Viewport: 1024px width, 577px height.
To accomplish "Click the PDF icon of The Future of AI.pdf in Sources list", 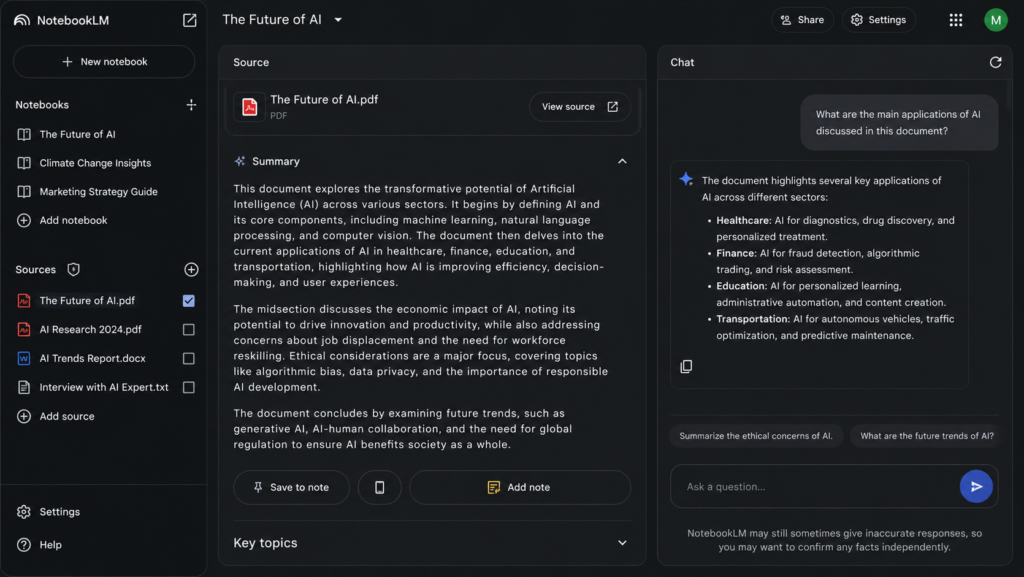I will [x=24, y=300].
